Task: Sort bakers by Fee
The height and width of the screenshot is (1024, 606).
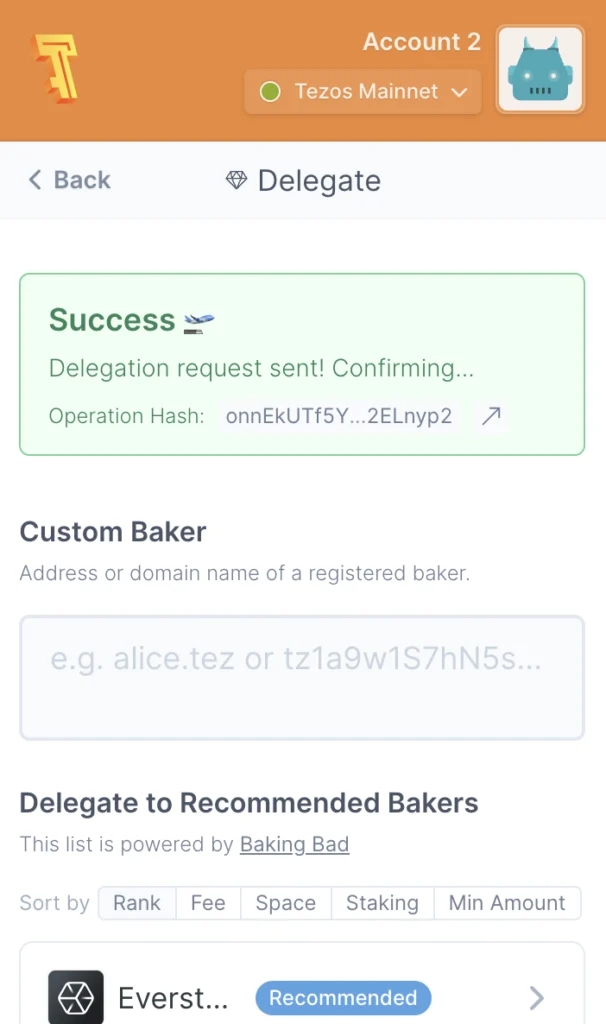Action: coord(208,903)
